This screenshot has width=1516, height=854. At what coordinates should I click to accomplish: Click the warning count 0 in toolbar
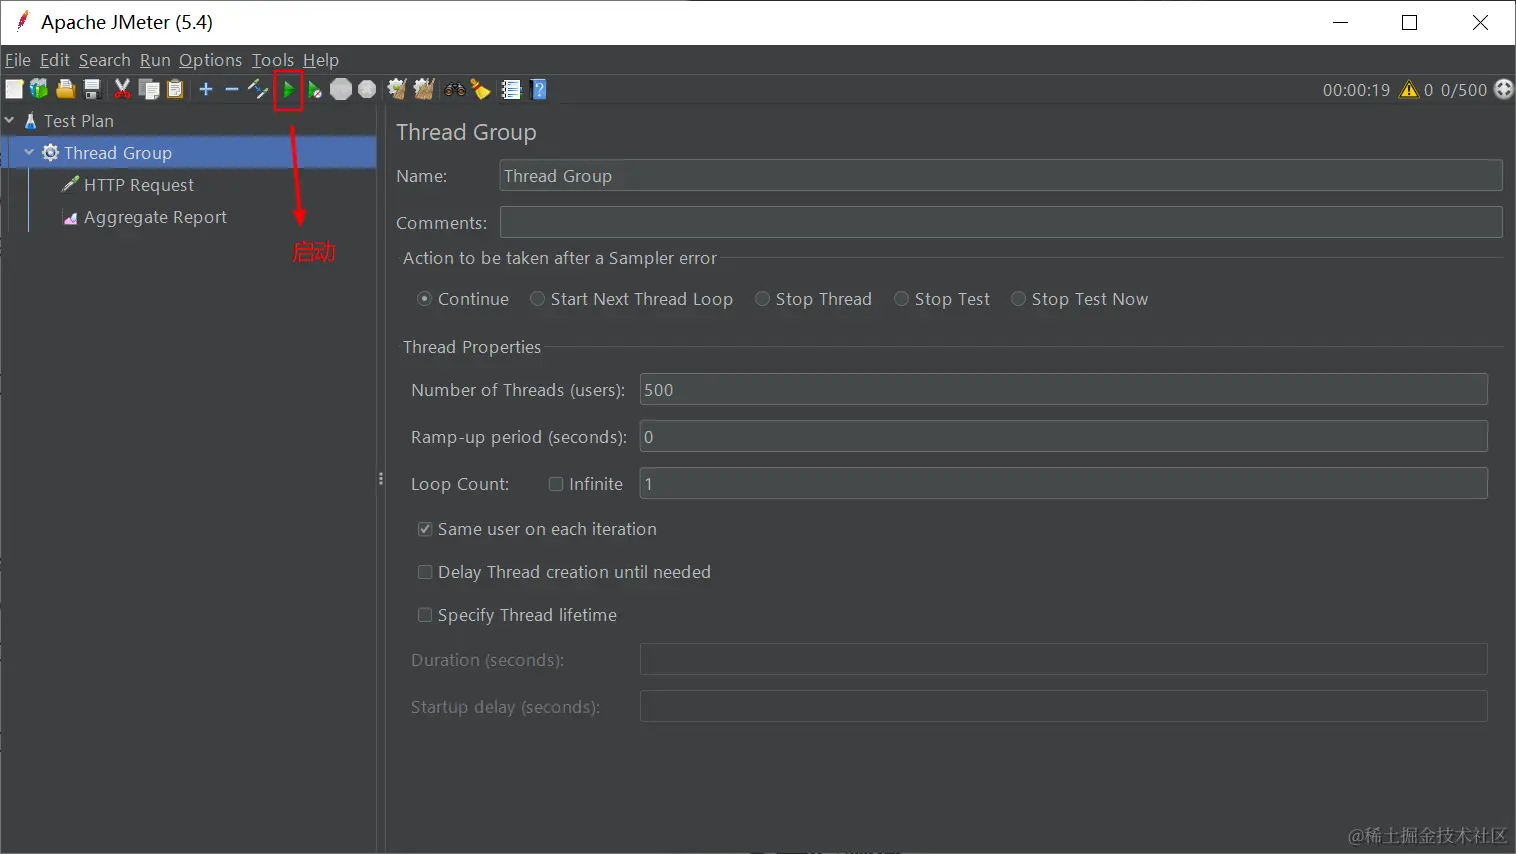pyautogui.click(x=1429, y=90)
